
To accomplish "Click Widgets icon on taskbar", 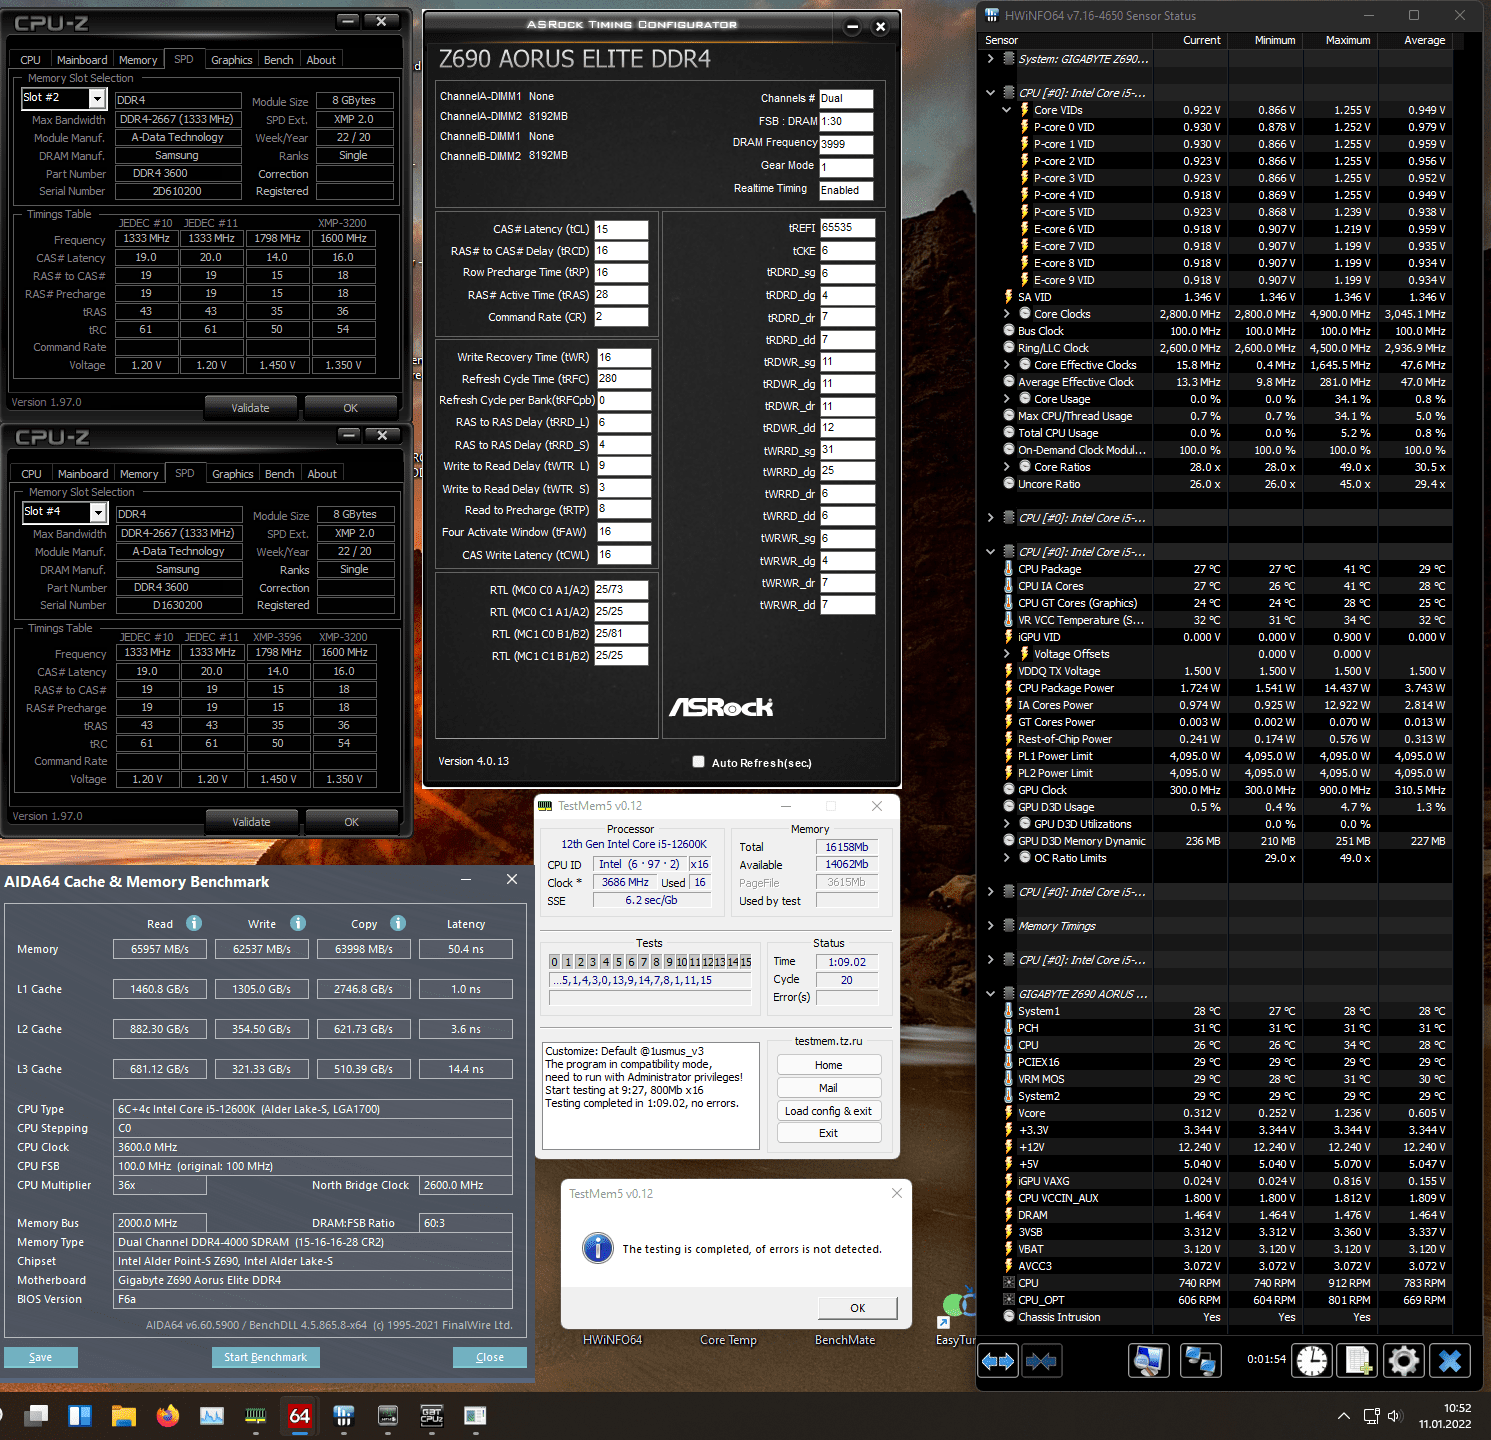I will (x=80, y=1415).
